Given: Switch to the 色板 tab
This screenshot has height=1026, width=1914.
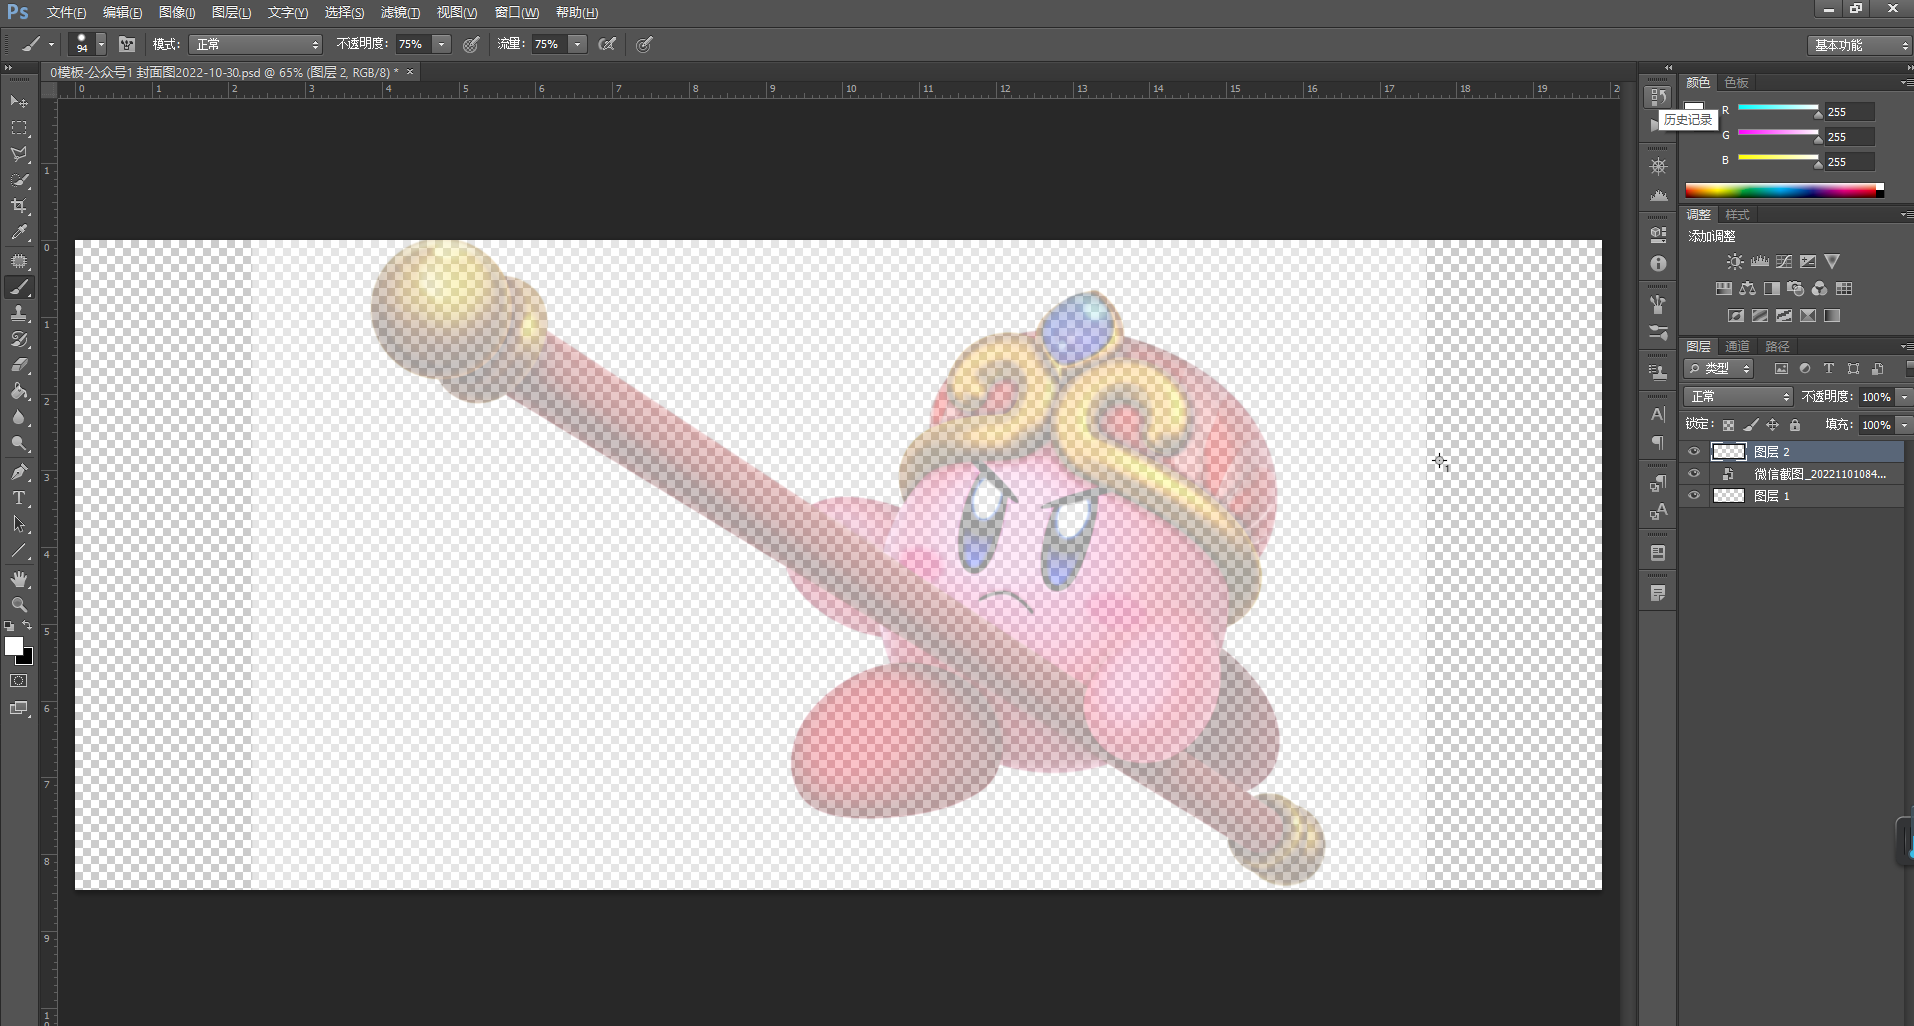Looking at the screenshot, I should [1737, 82].
